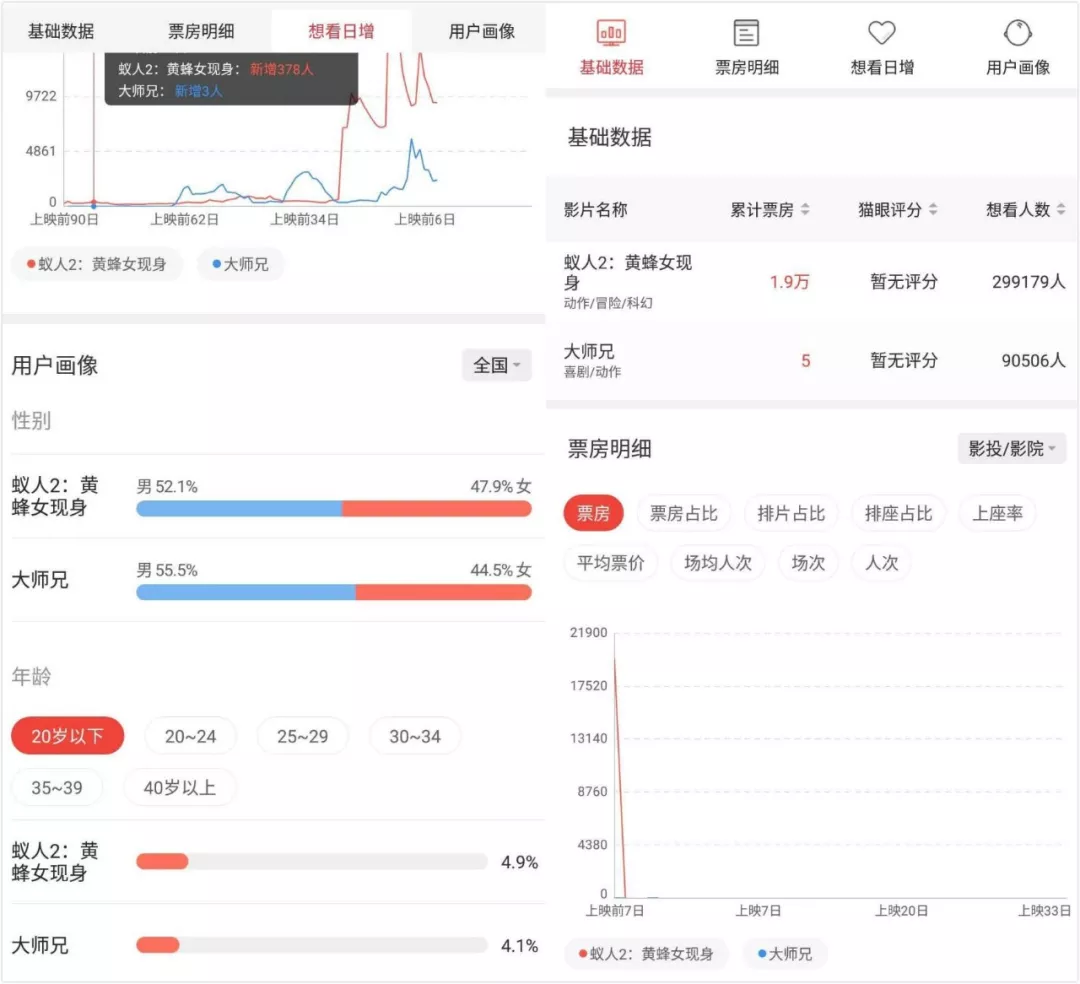Select the 40岁以上 age filter
This screenshot has width=1080, height=984.
180,787
